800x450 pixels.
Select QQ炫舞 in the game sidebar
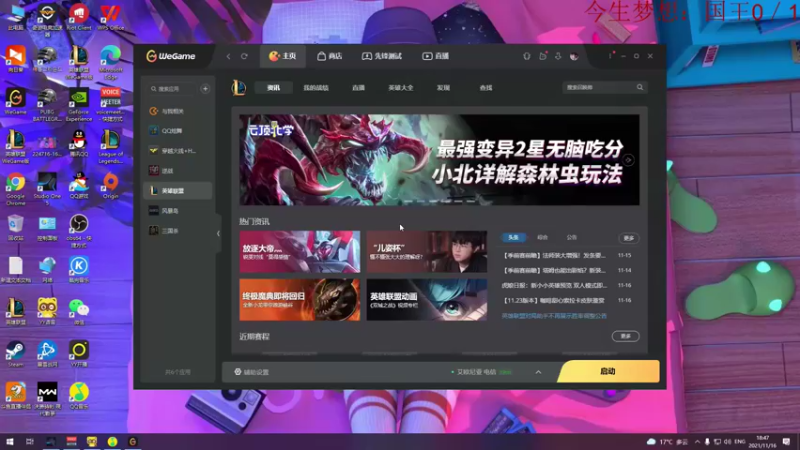coord(178,131)
